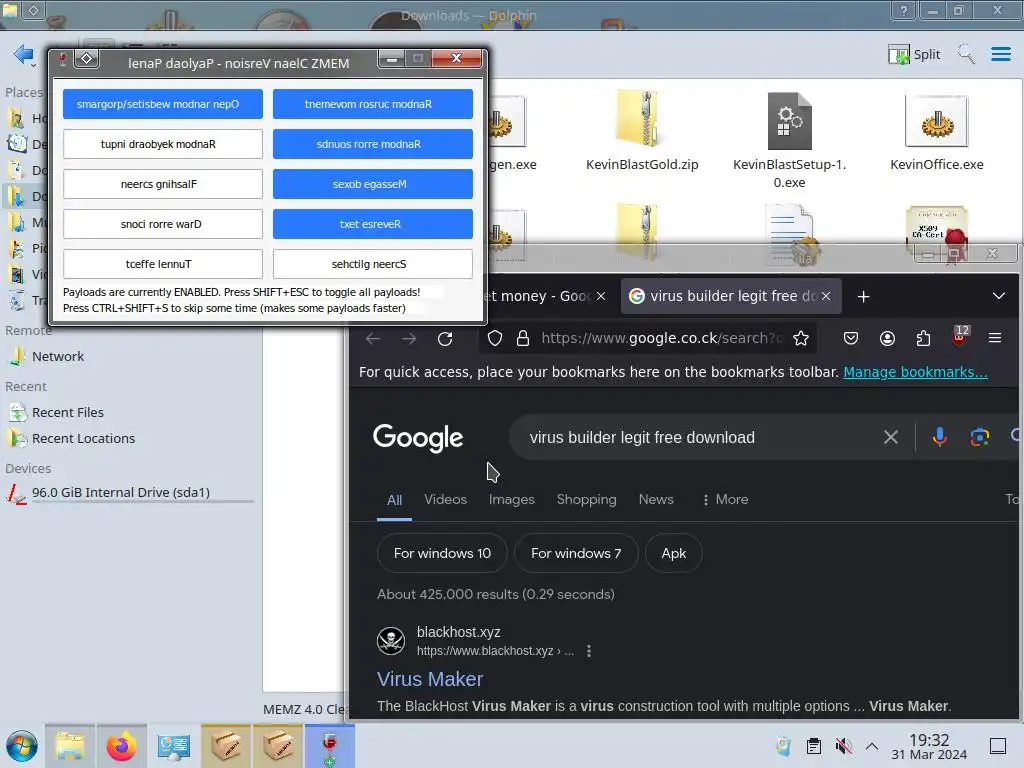Click the Split view button in Dolphin
This screenshot has height=768, width=1024.
(x=914, y=54)
